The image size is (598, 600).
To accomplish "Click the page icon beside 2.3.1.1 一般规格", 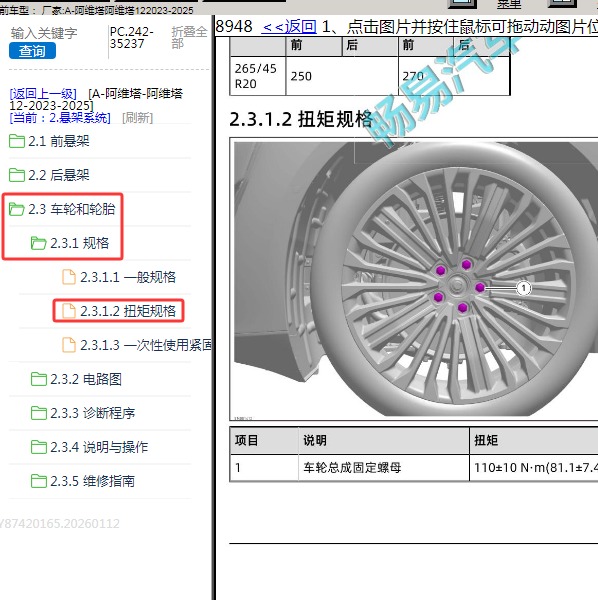I will coord(69,277).
